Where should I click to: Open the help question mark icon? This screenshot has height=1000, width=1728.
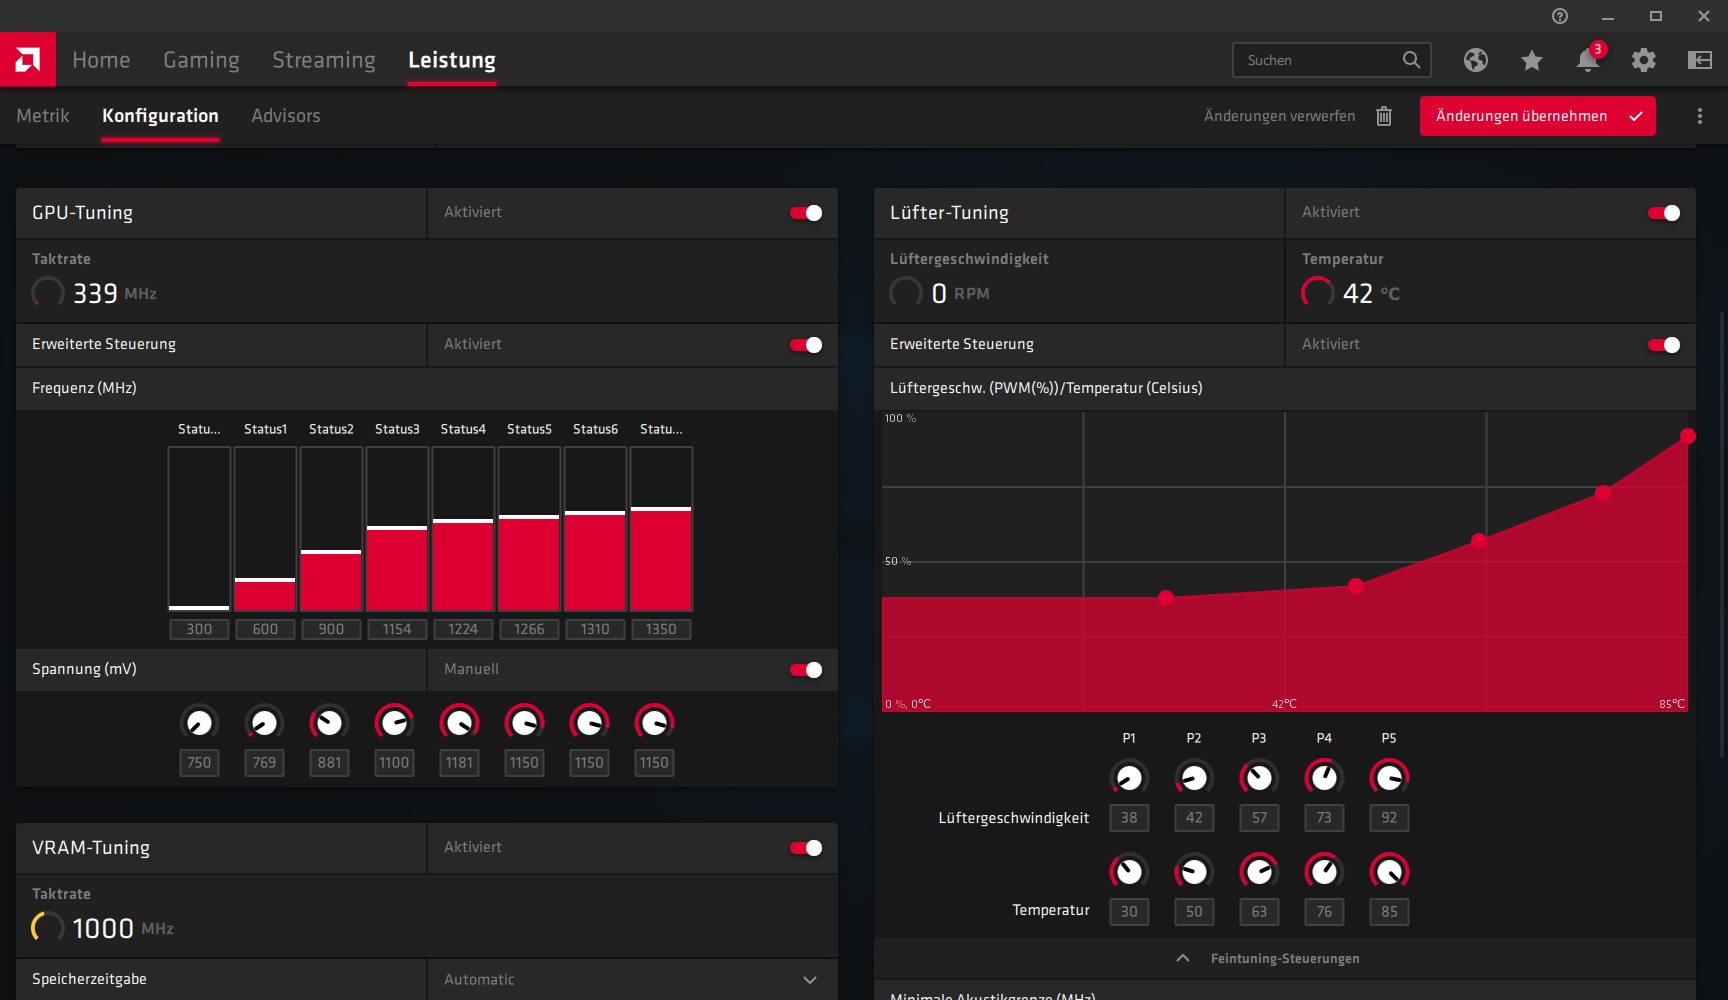pos(1560,16)
